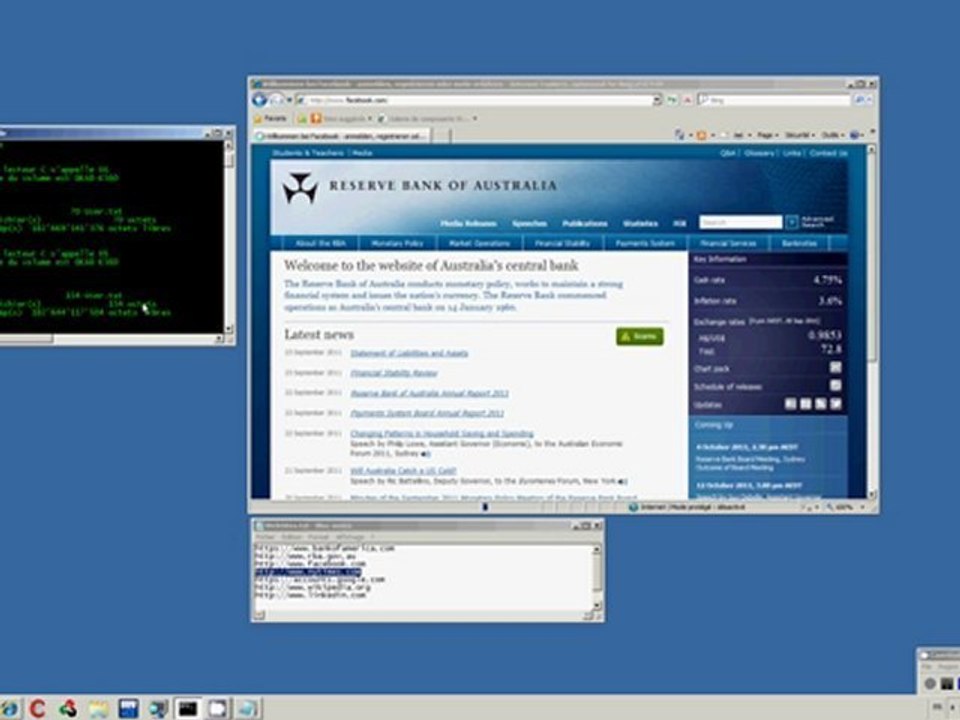
Task: Open Financial Stability Review news link
Action: pos(394,373)
